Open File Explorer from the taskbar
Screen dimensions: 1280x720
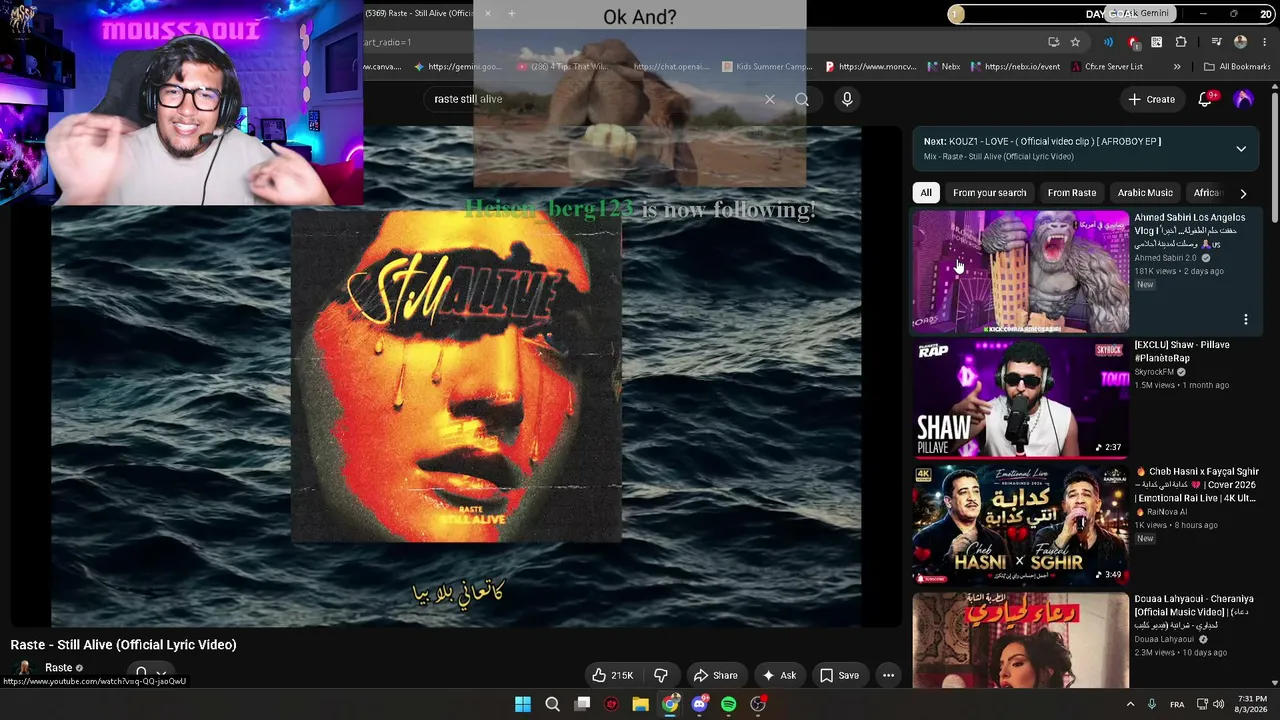tap(641, 704)
